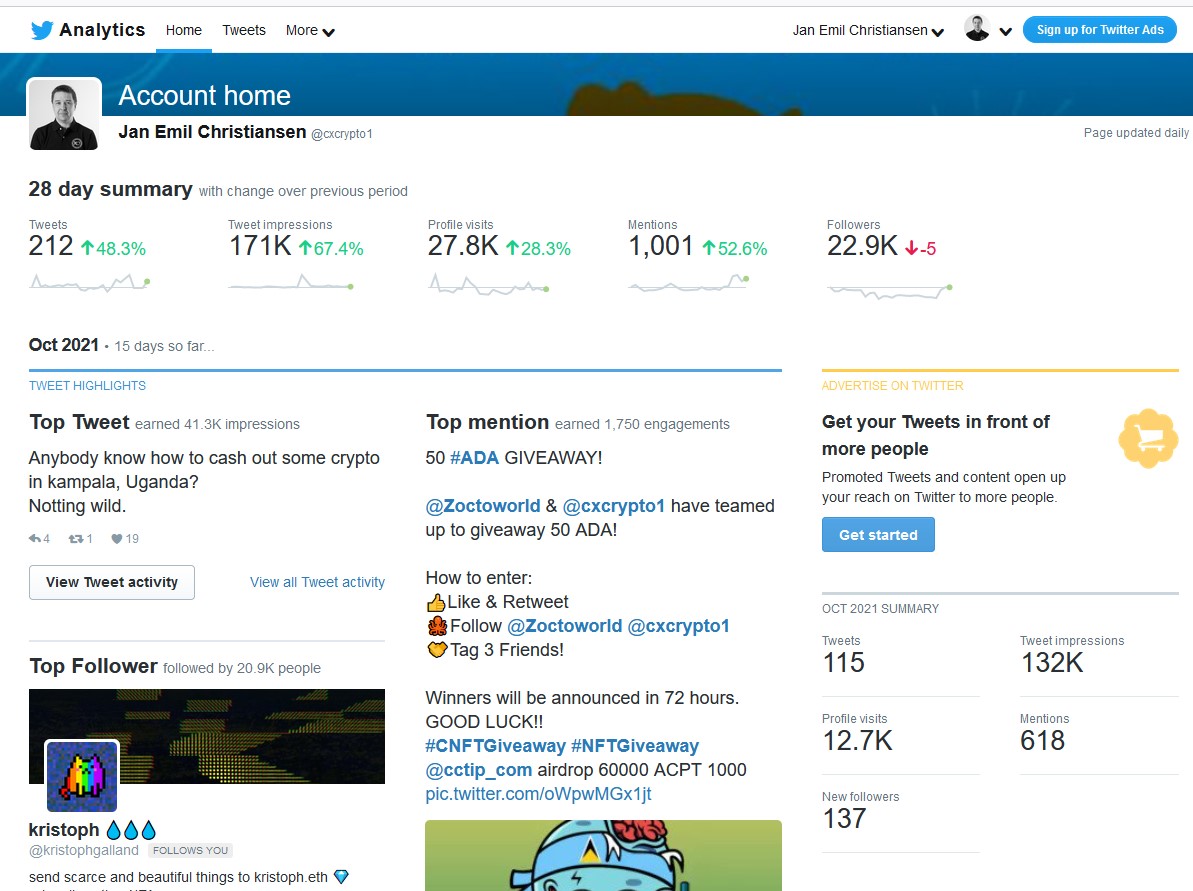The image size is (1193, 891).
Task: Click the ADVERTISE ON TWITTER heading
Action: coord(892,386)
